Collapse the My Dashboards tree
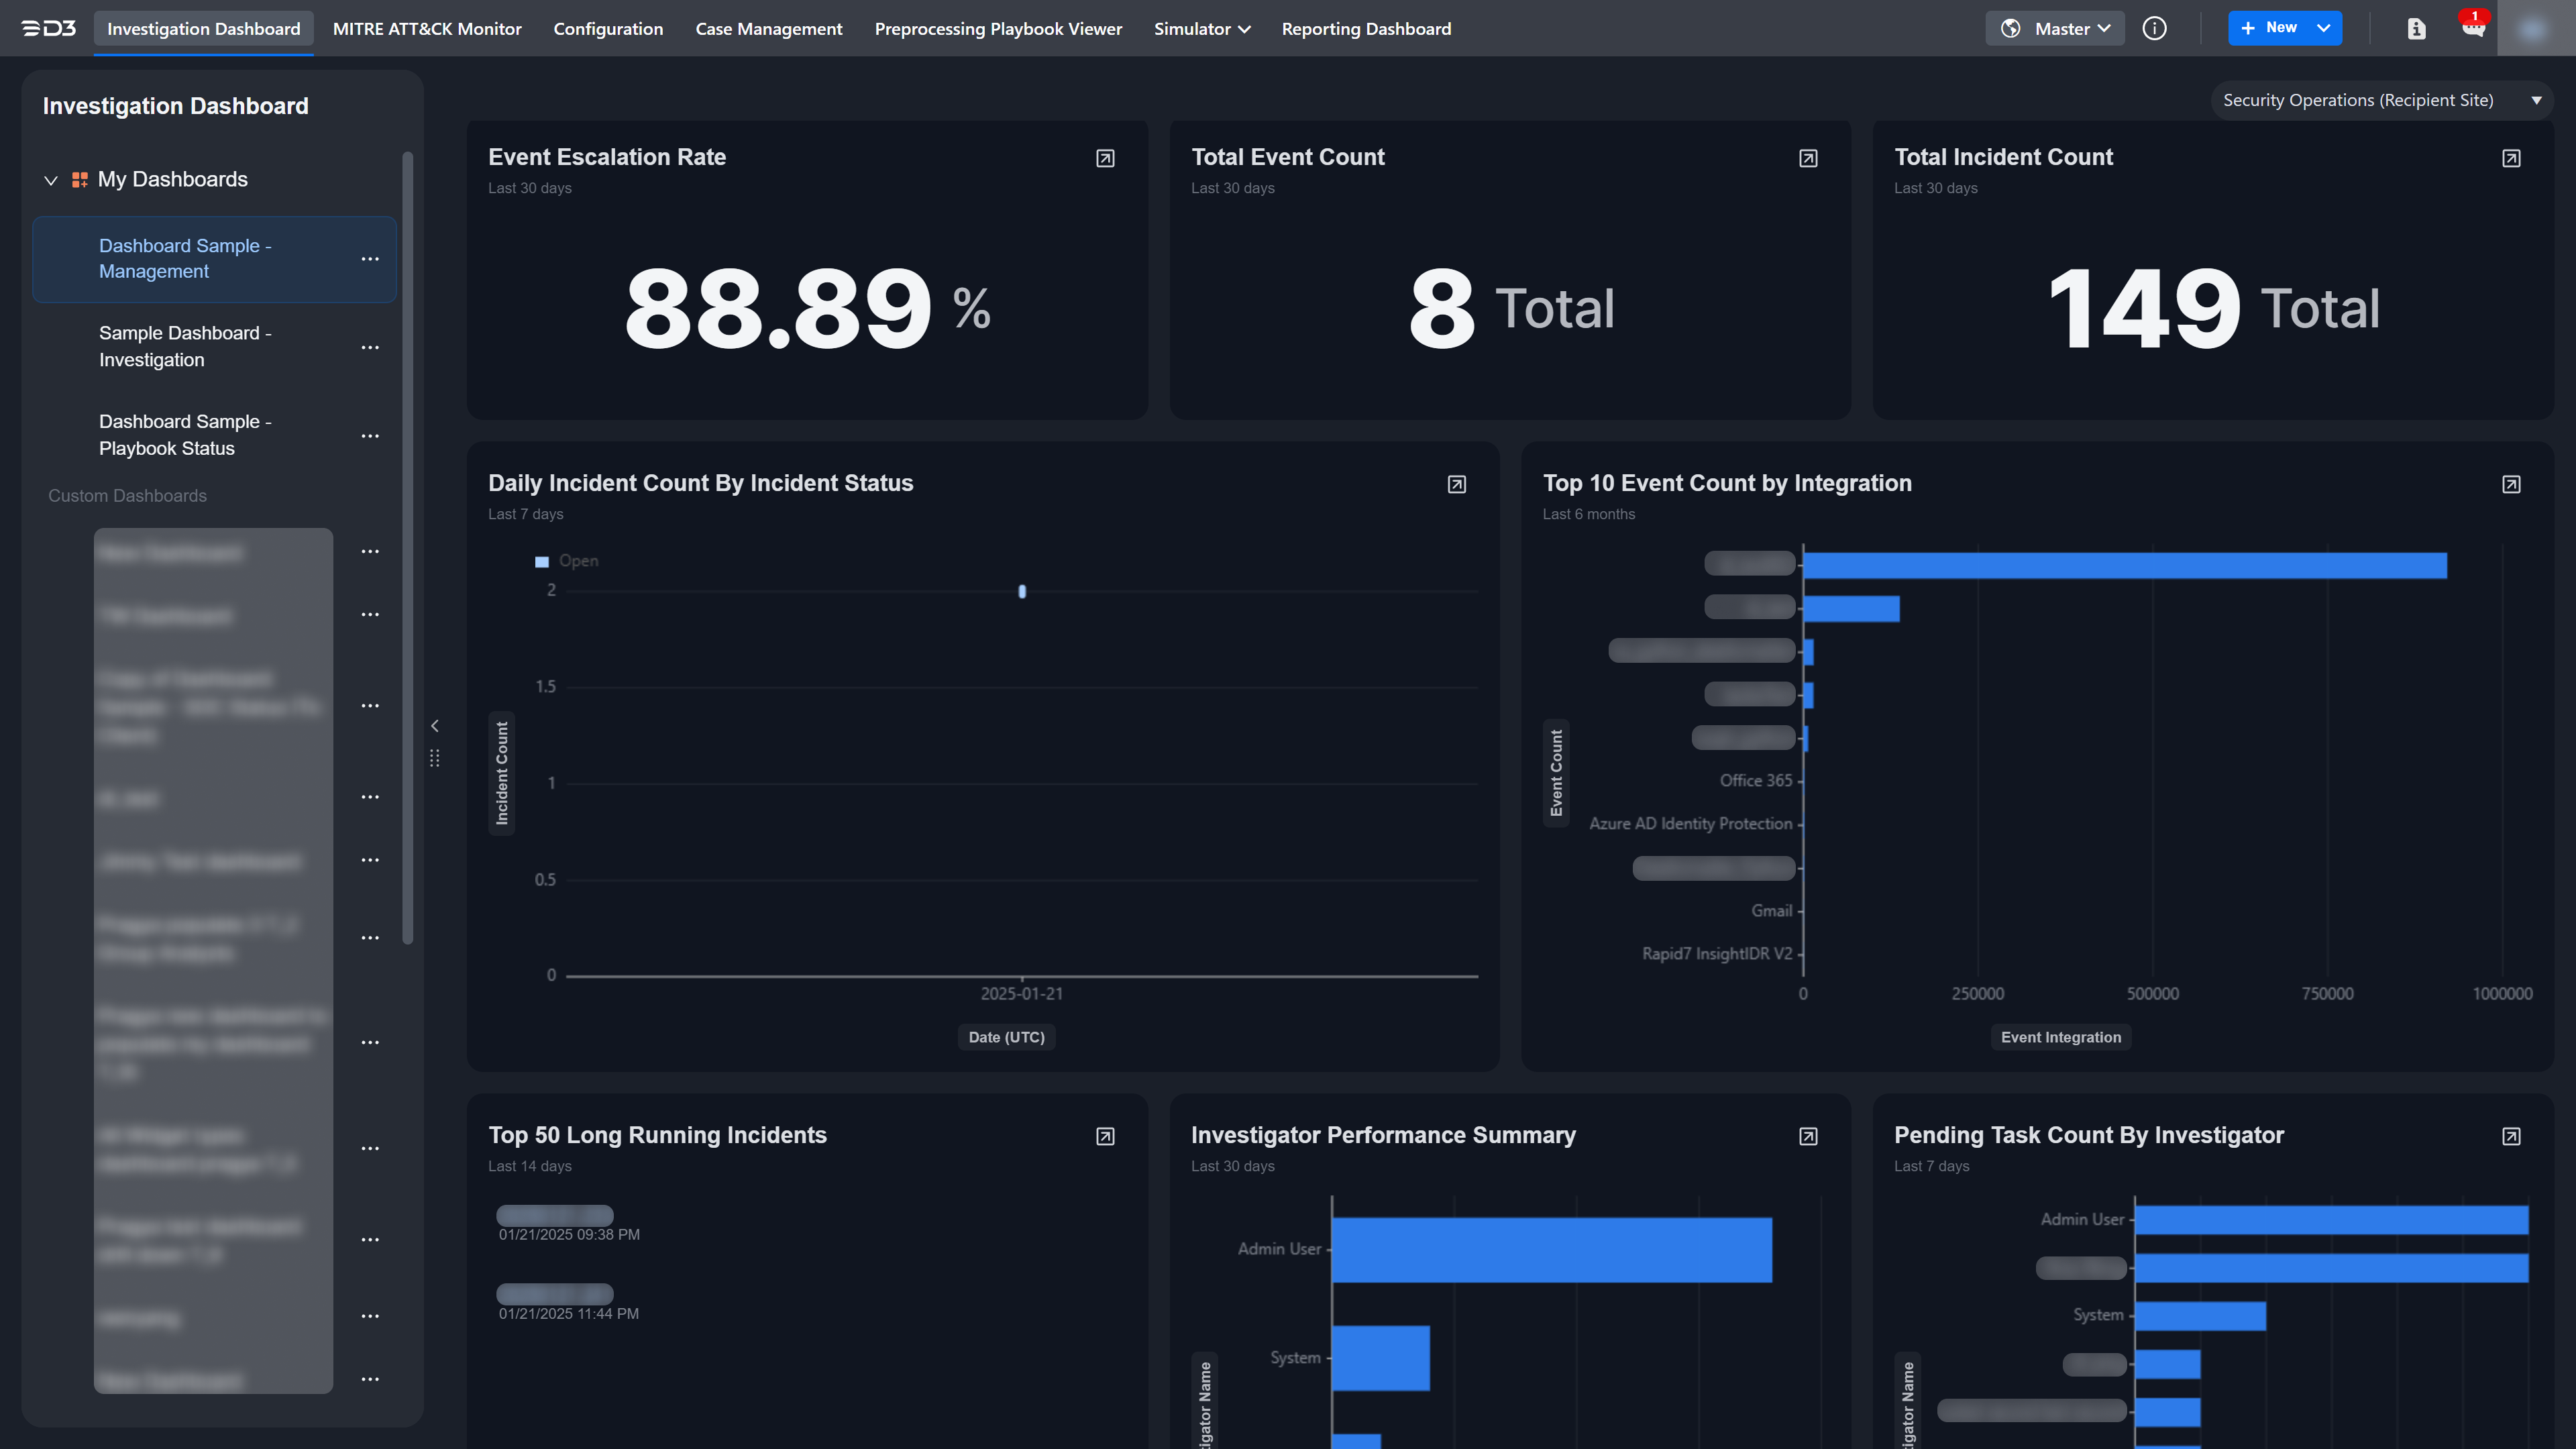Image resolution: width=2576 pixels, height=1449 pixels. click(51, 180)
